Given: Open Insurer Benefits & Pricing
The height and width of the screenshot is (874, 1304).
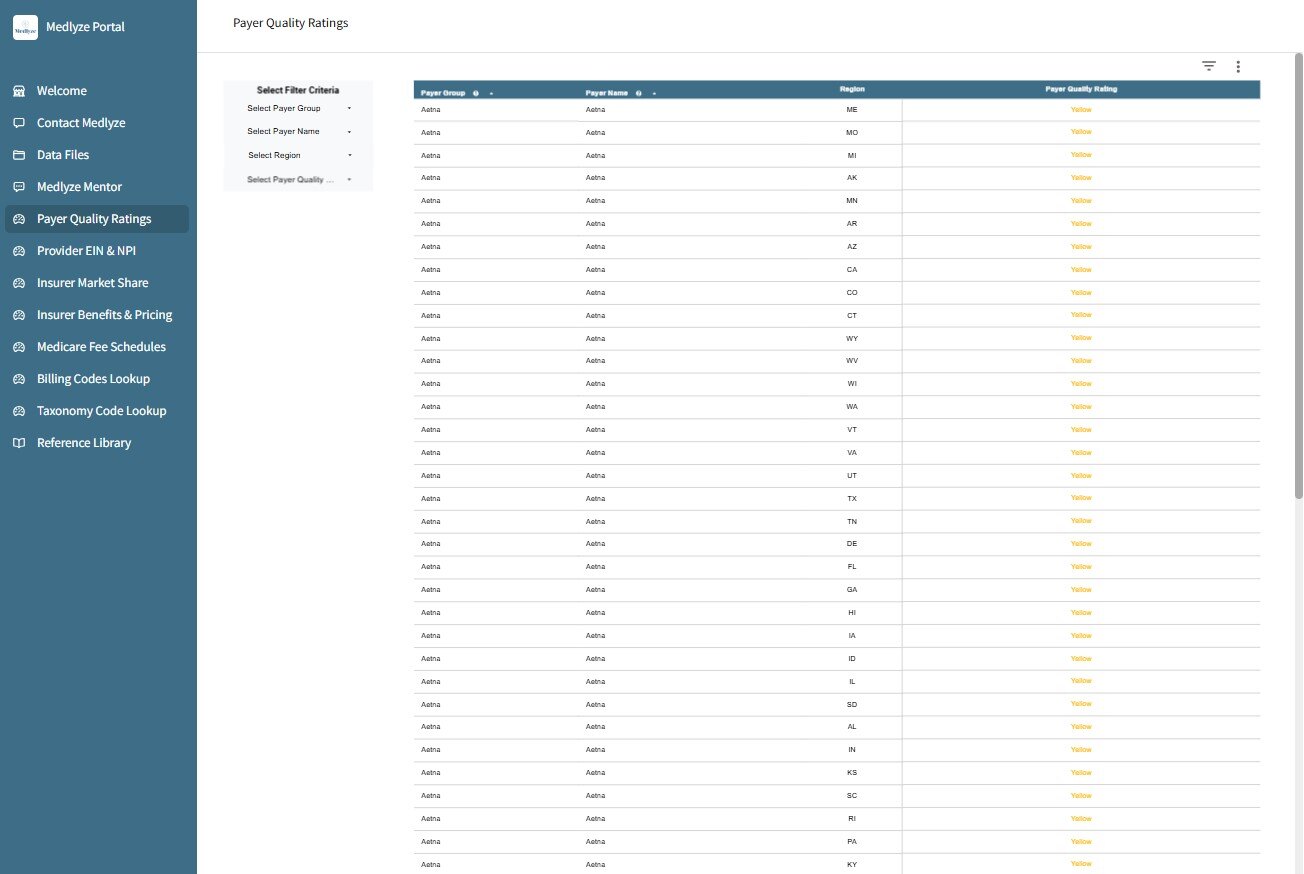Looking at the screenshot, I should pyautogui.click(x=98, y=315).
